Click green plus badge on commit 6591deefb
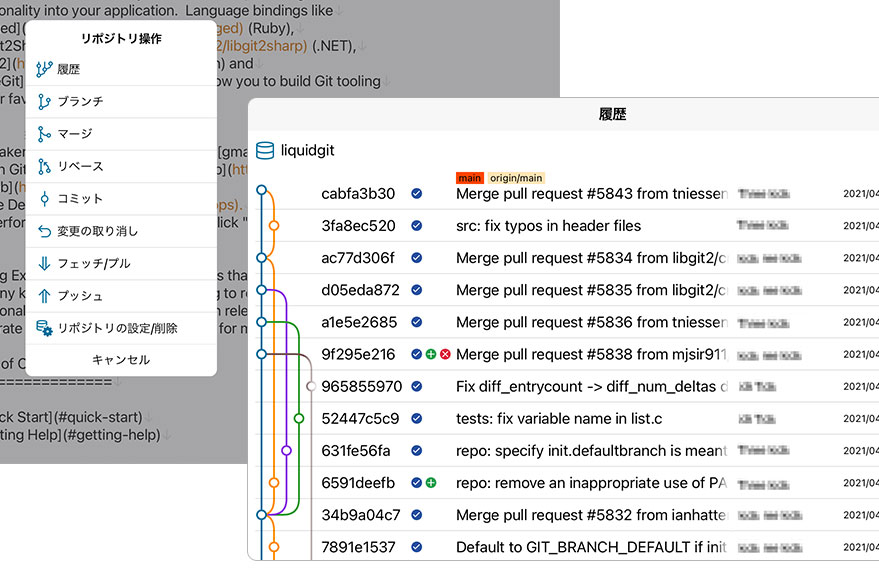879x568 pixels. pyautogui.click(x=431, y=483)
